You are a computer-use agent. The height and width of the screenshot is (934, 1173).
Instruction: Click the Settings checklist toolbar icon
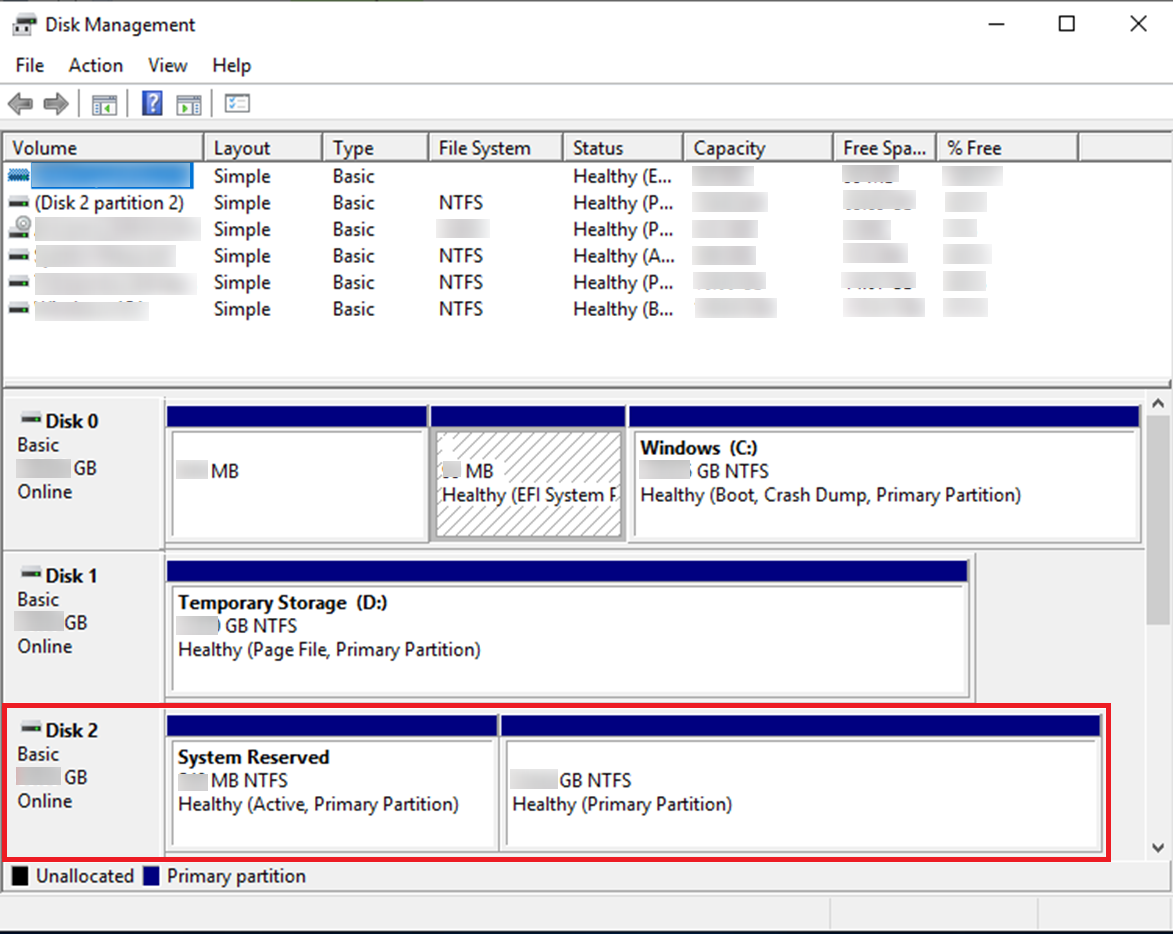click(x=237, y=104)
